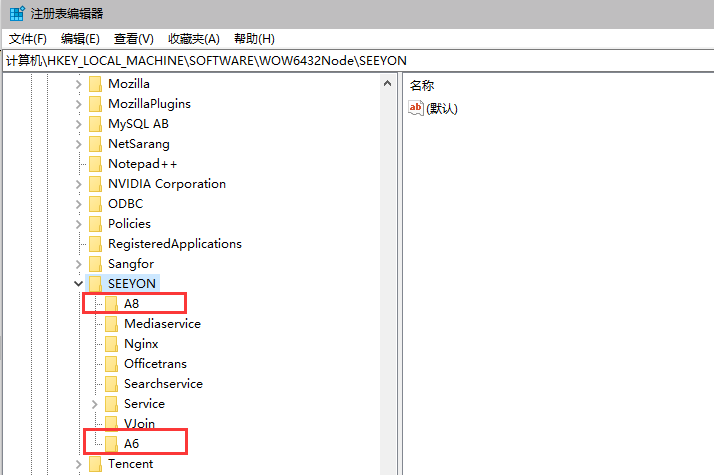Select the MySQL AB key label
The height and width of the screenshot is (475, 714).
point(138,124)
